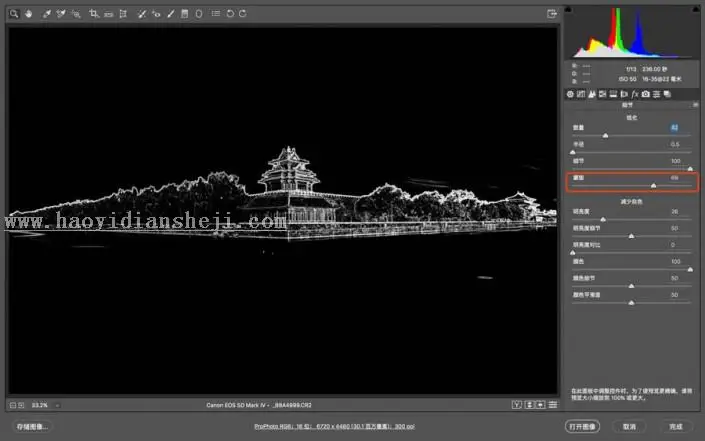Click the 颜色平滑度 color smoothness slider handle
The height and width of the screenshot is (441, 705).
631,303
